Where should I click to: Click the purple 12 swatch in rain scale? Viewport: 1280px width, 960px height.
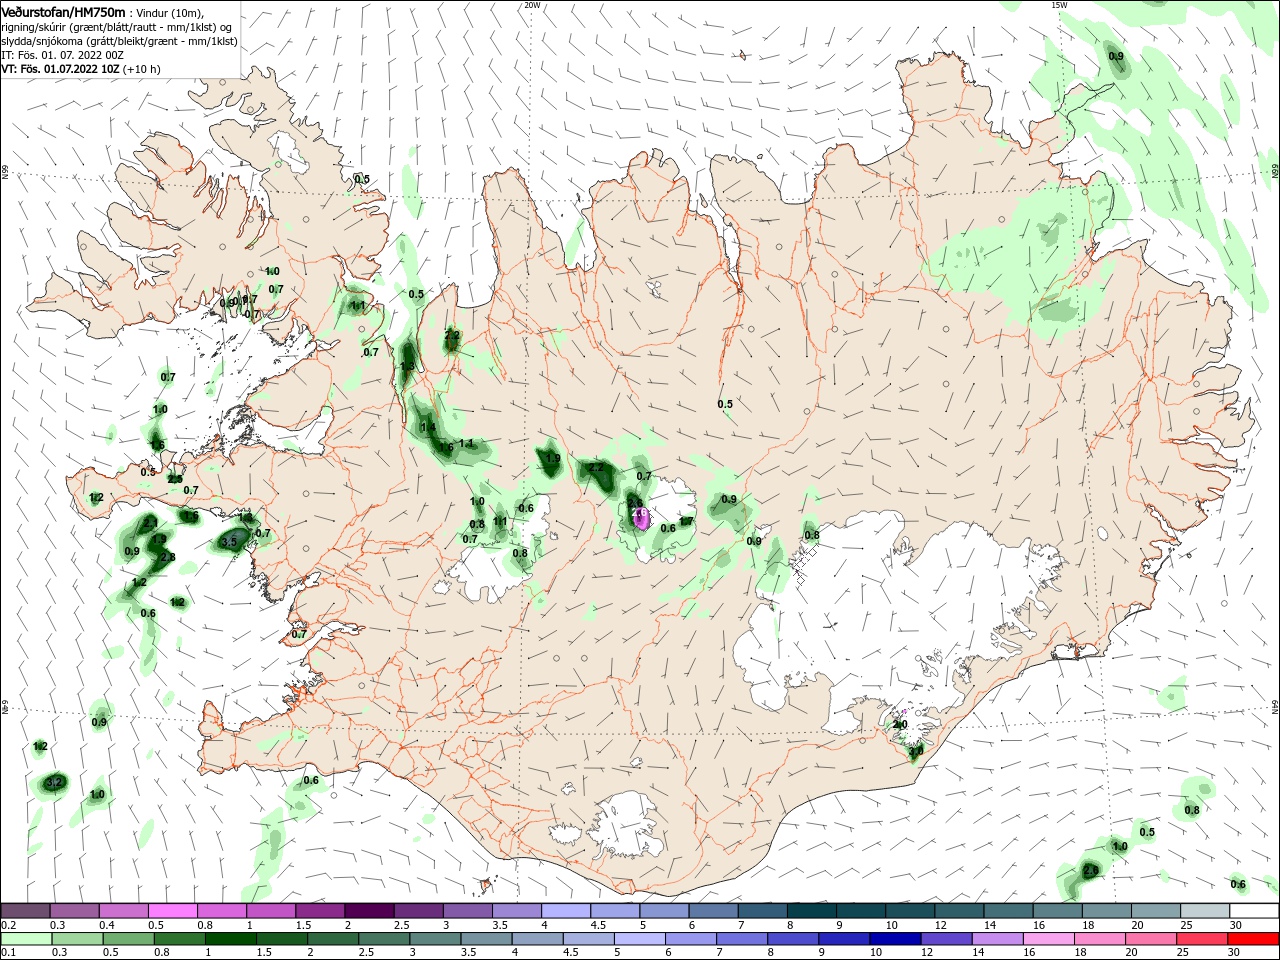tap(946, 939)
